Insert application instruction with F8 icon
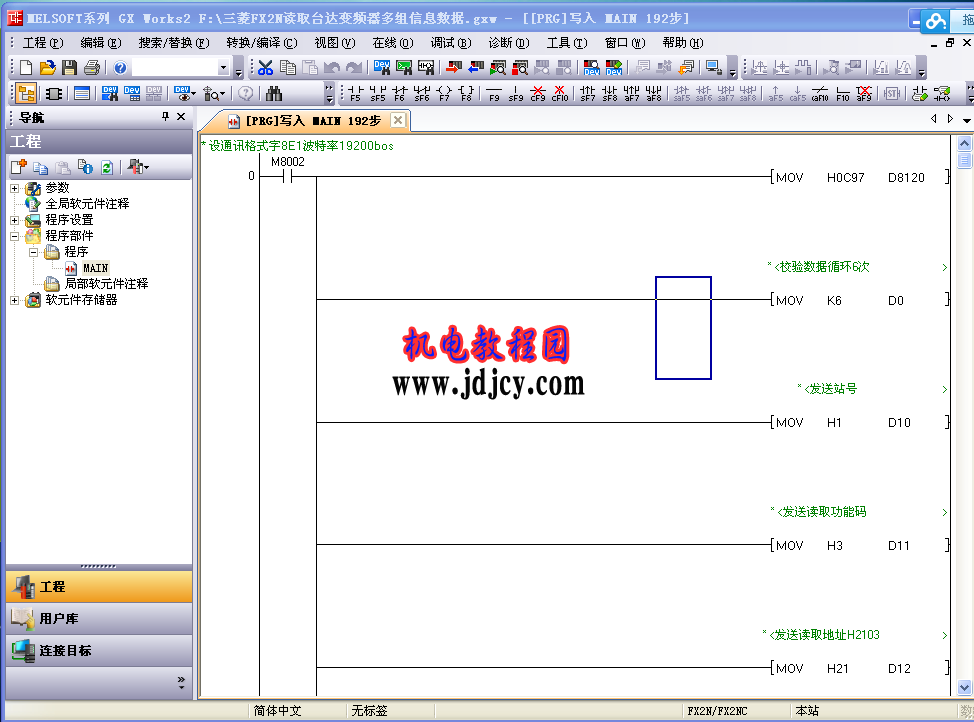 coord(467,94)
